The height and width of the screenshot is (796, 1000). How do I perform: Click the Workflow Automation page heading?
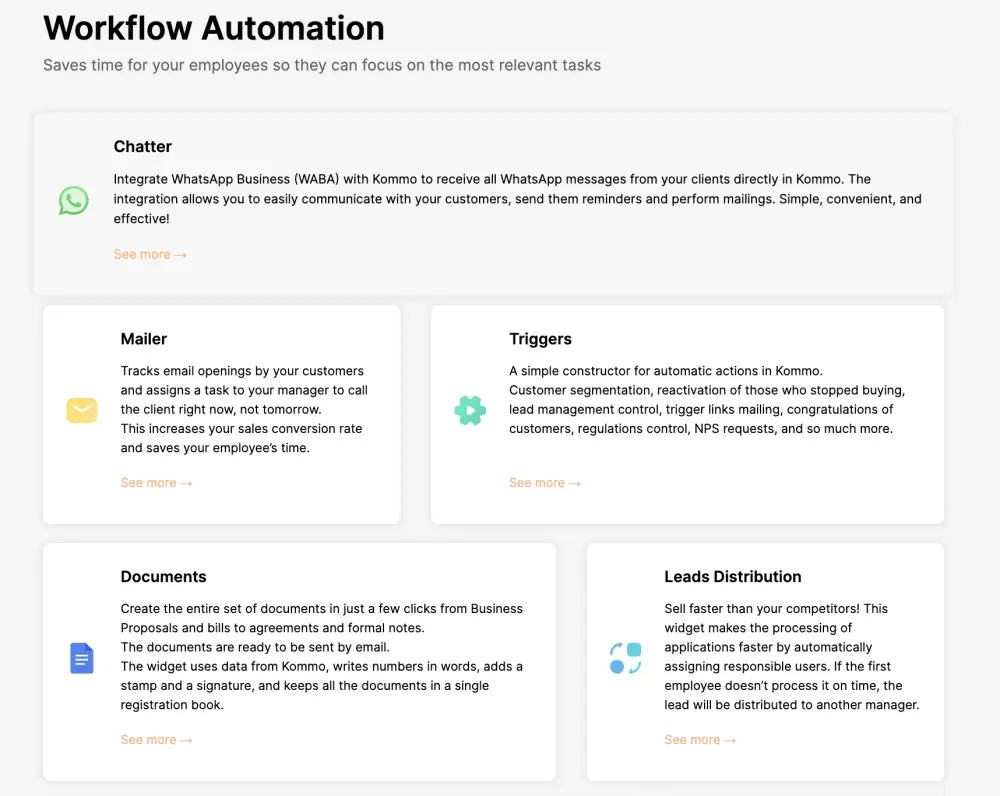coord(214,28)
